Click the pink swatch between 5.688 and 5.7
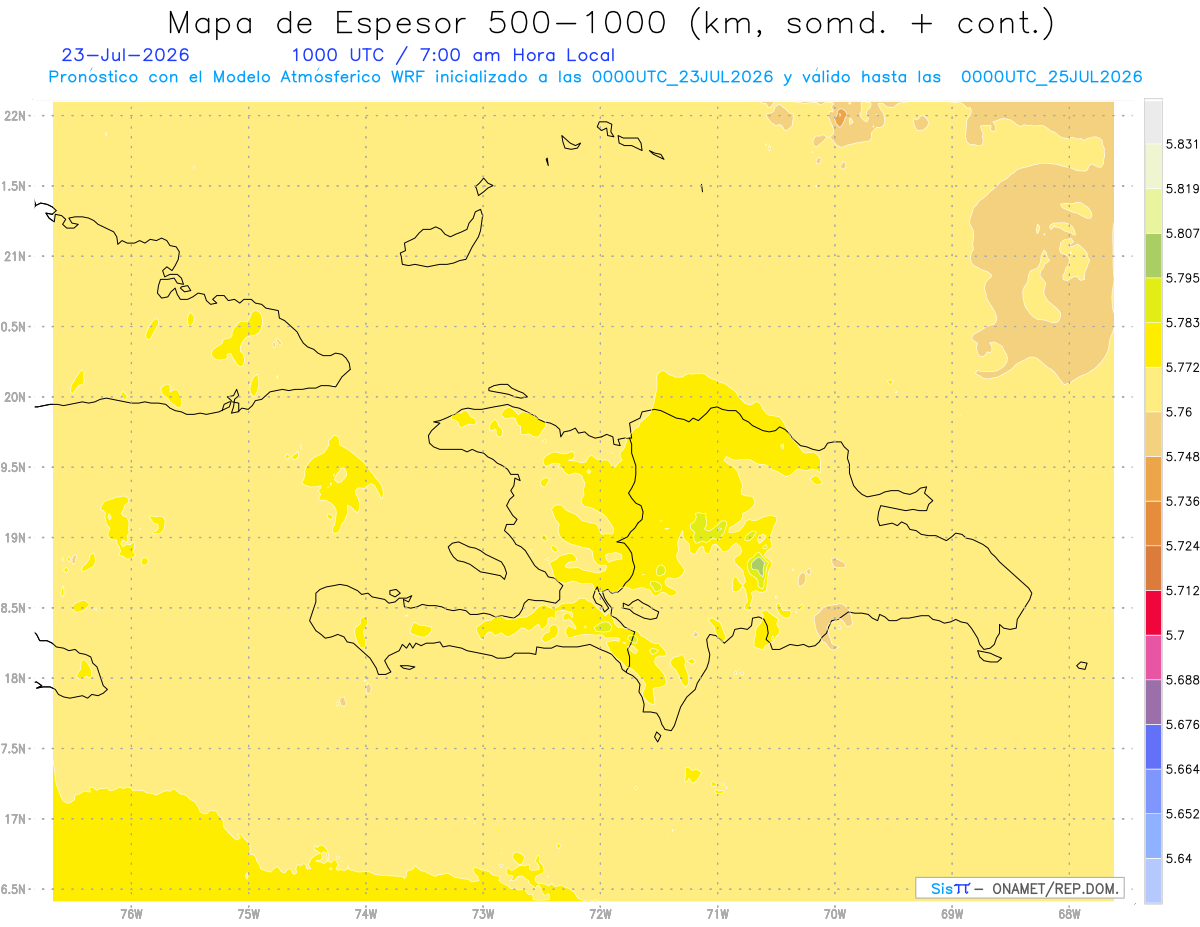The width and height of the screenshot is (1200, 927). 1153,657
